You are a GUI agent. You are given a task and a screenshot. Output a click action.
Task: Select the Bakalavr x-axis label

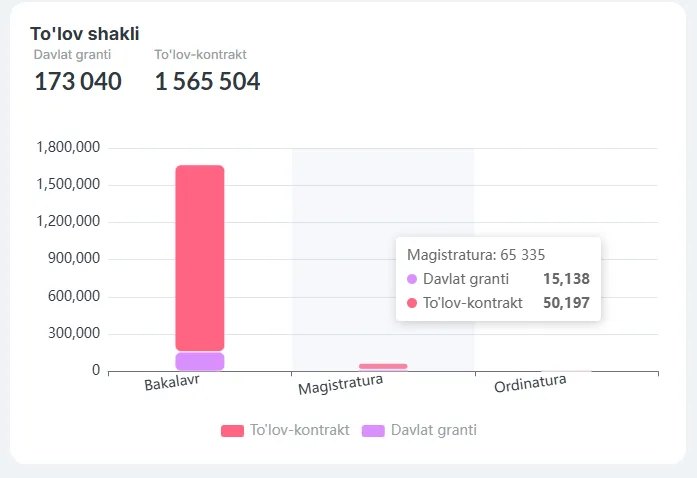point(172,384)
